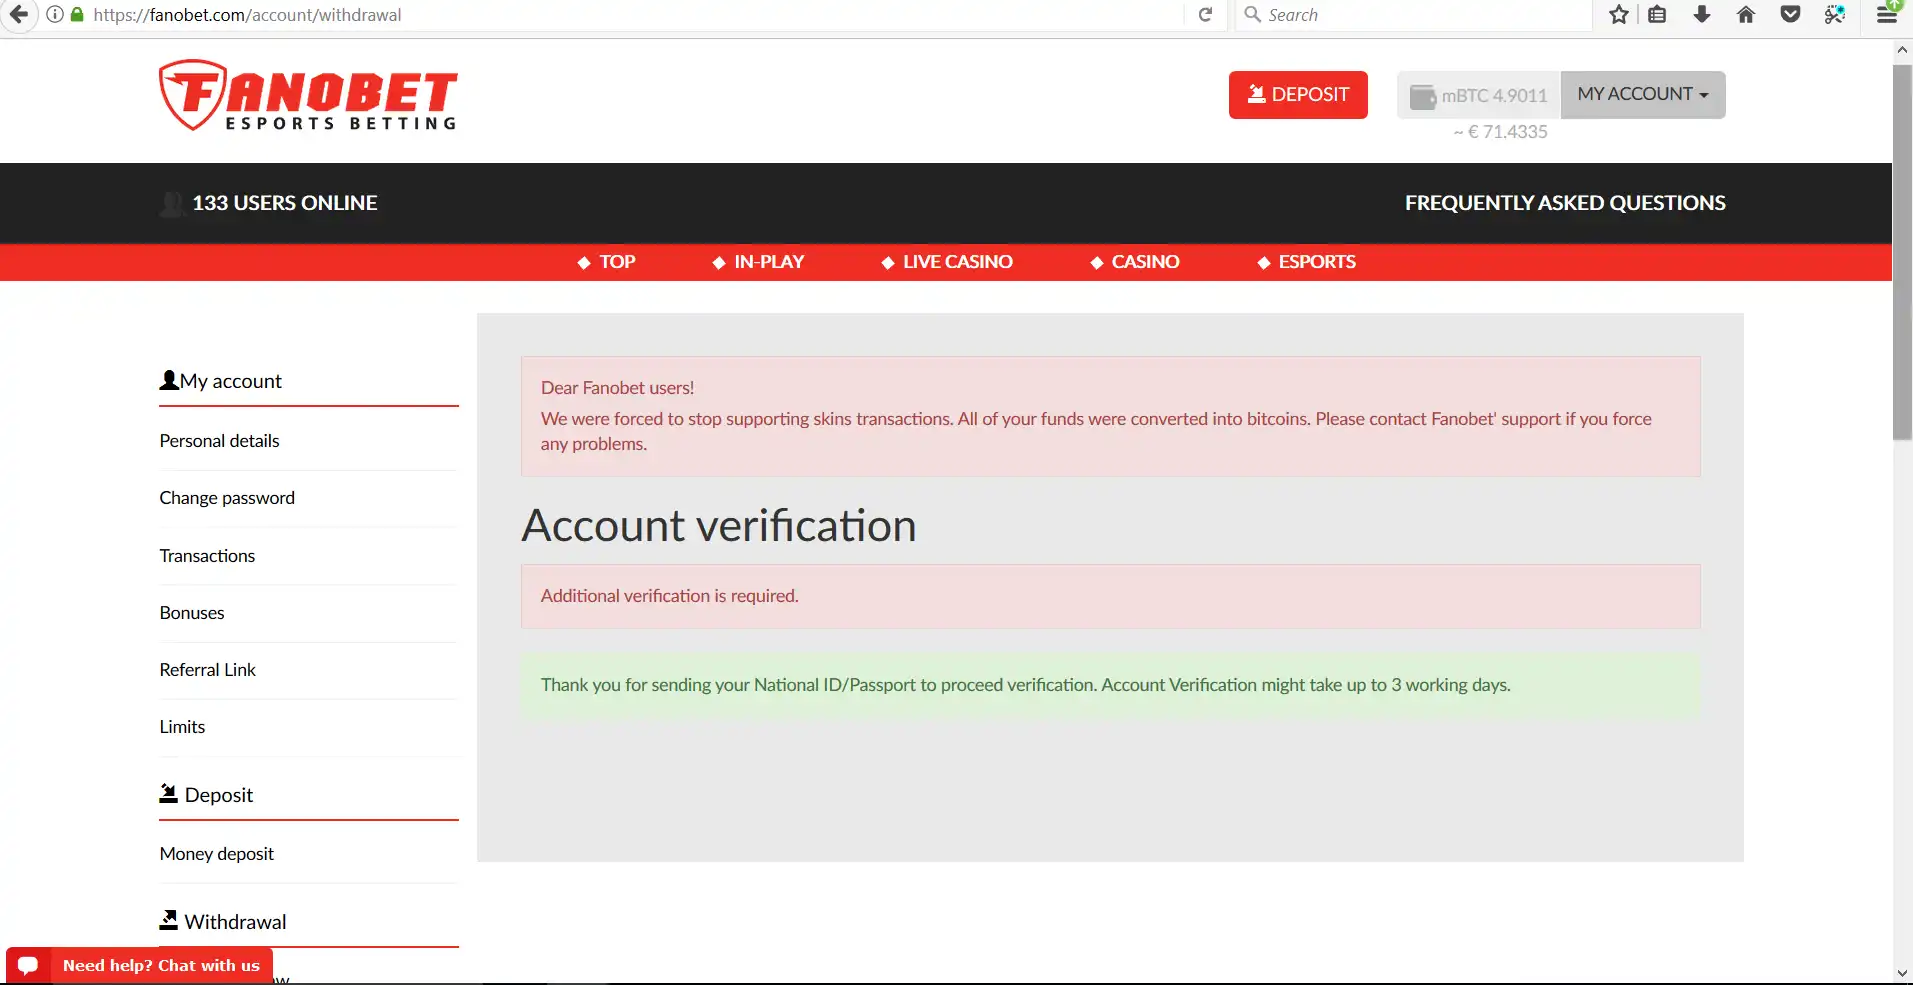Click the Deposit sidebar heading
Screen dimensions: 1913x985
(x=219, y=795)
